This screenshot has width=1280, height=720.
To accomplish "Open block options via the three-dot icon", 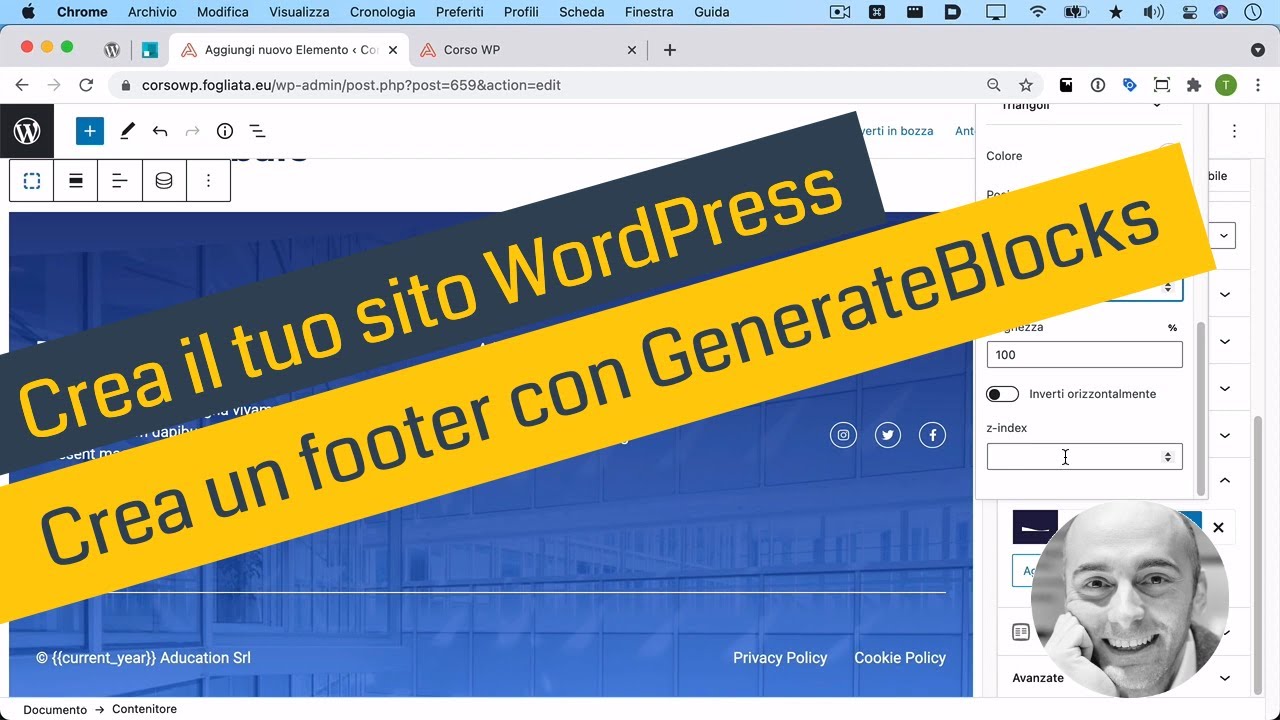I will pos(208,180).
